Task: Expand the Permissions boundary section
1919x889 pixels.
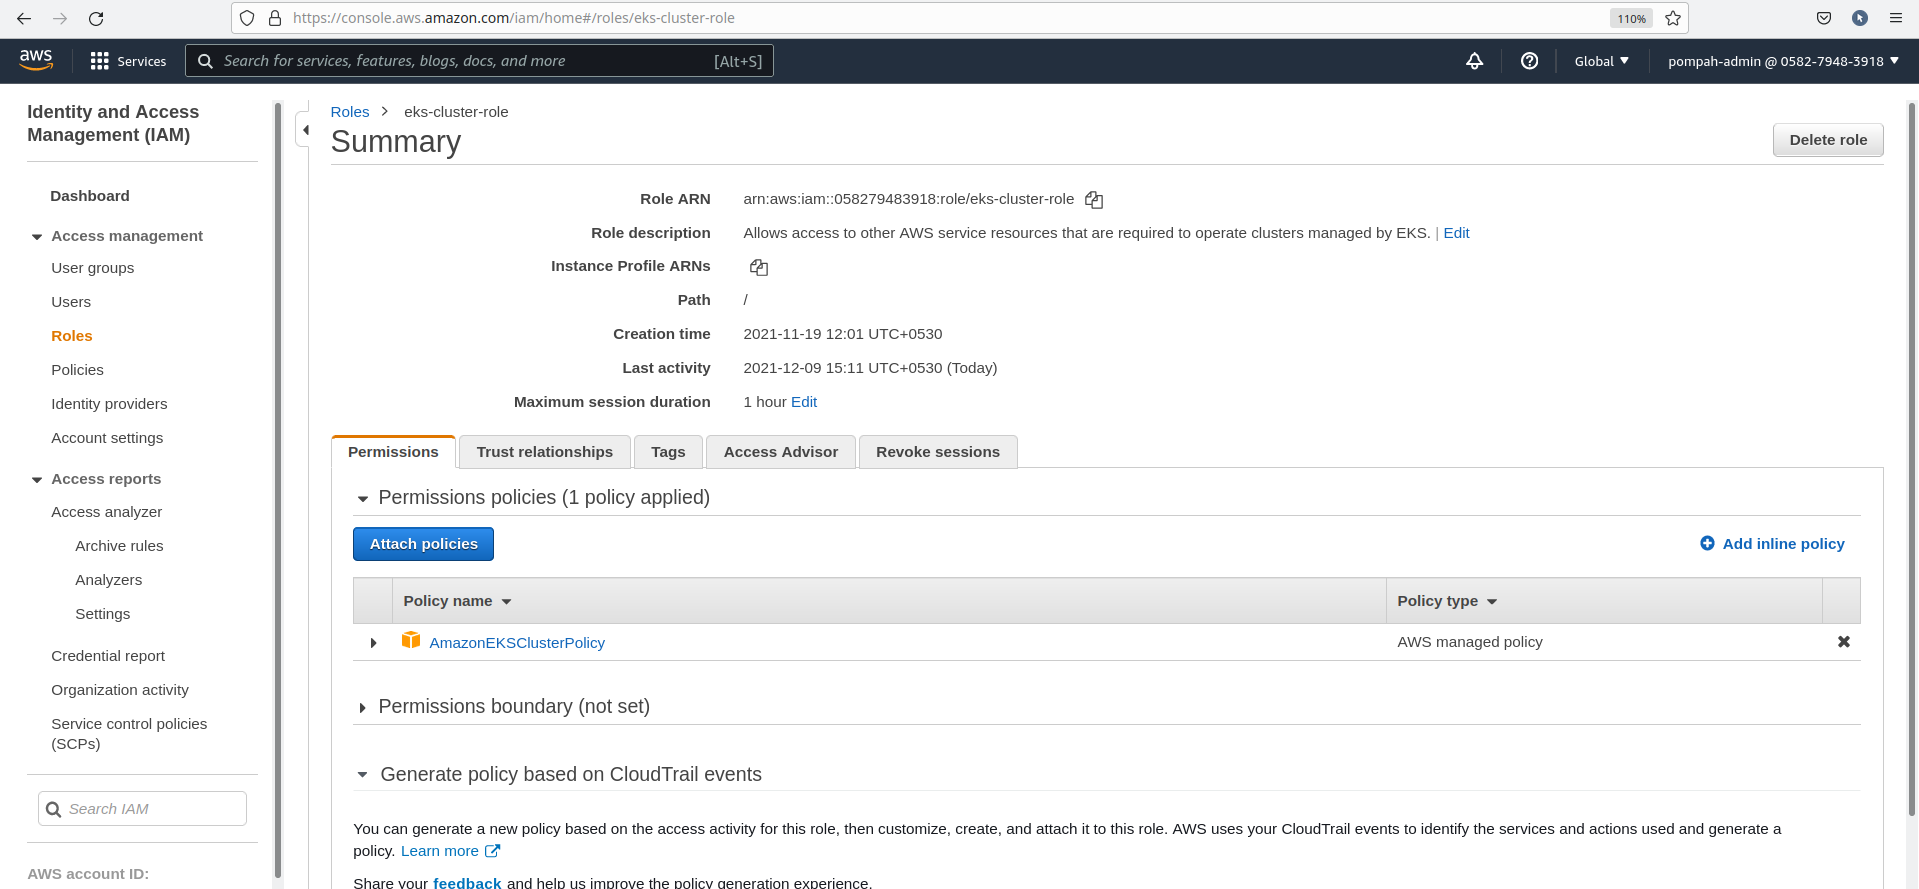Action: click(362, 708)
